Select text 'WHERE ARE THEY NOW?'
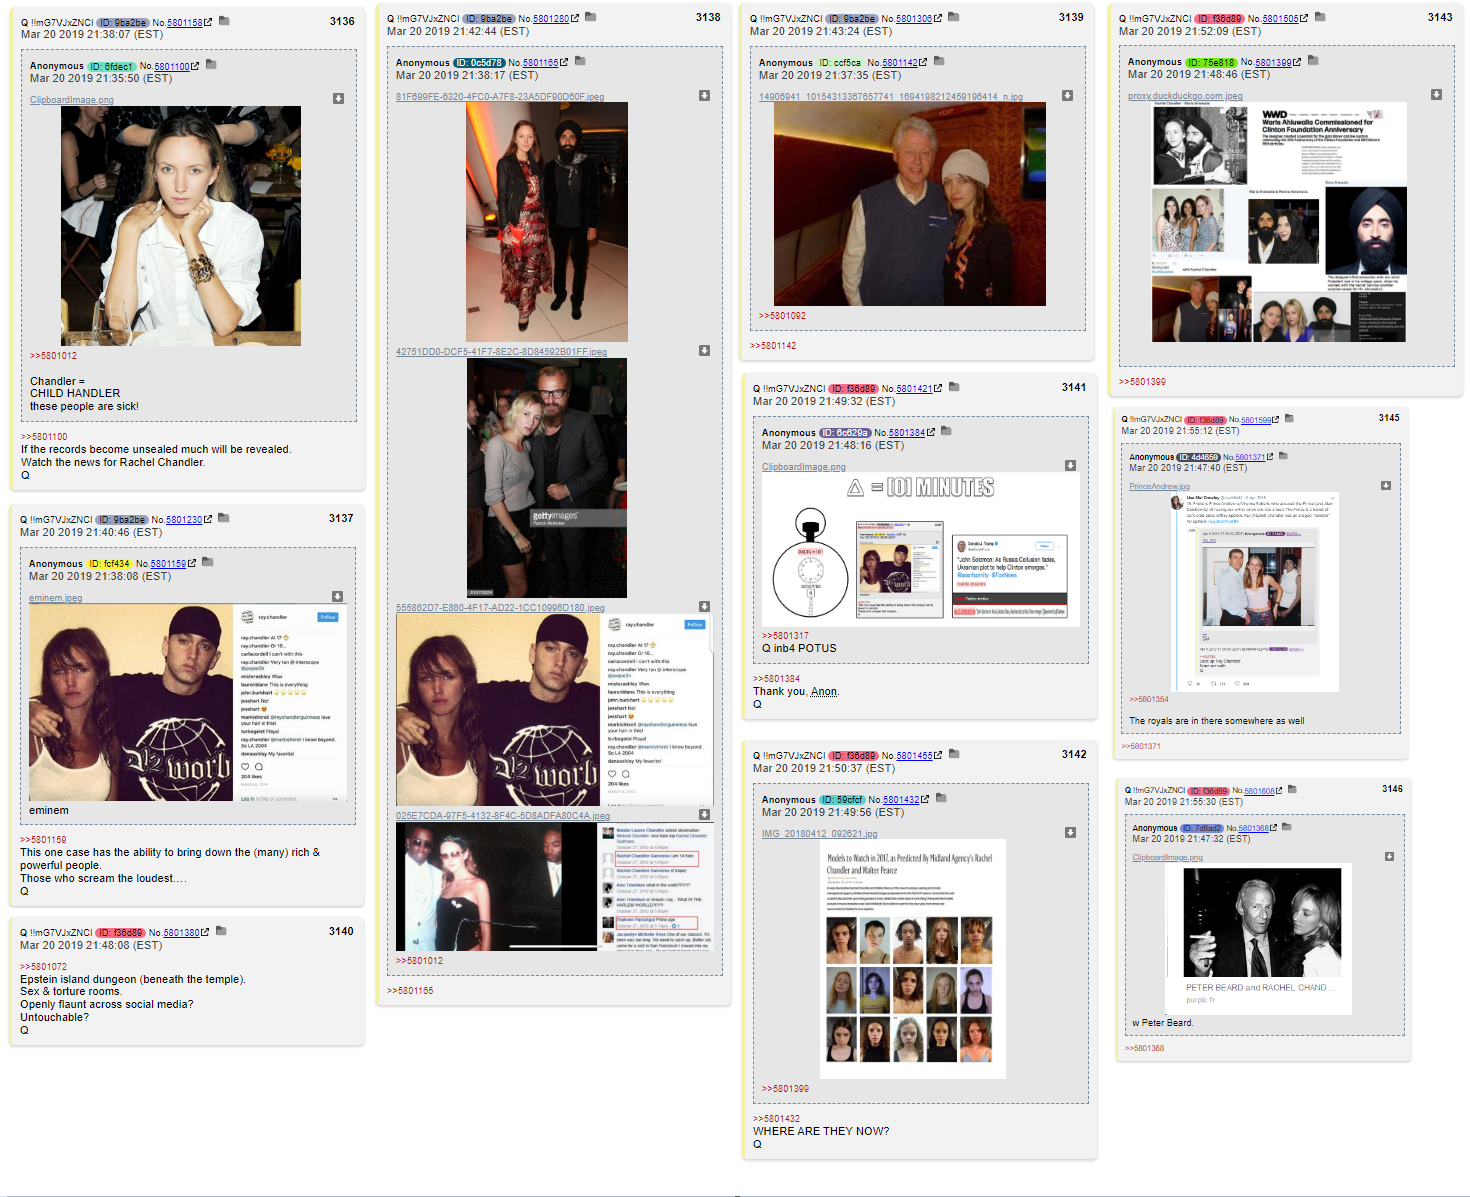Image resolution: width=1470 pixels, height=1197 pixels. (821, 1132)
